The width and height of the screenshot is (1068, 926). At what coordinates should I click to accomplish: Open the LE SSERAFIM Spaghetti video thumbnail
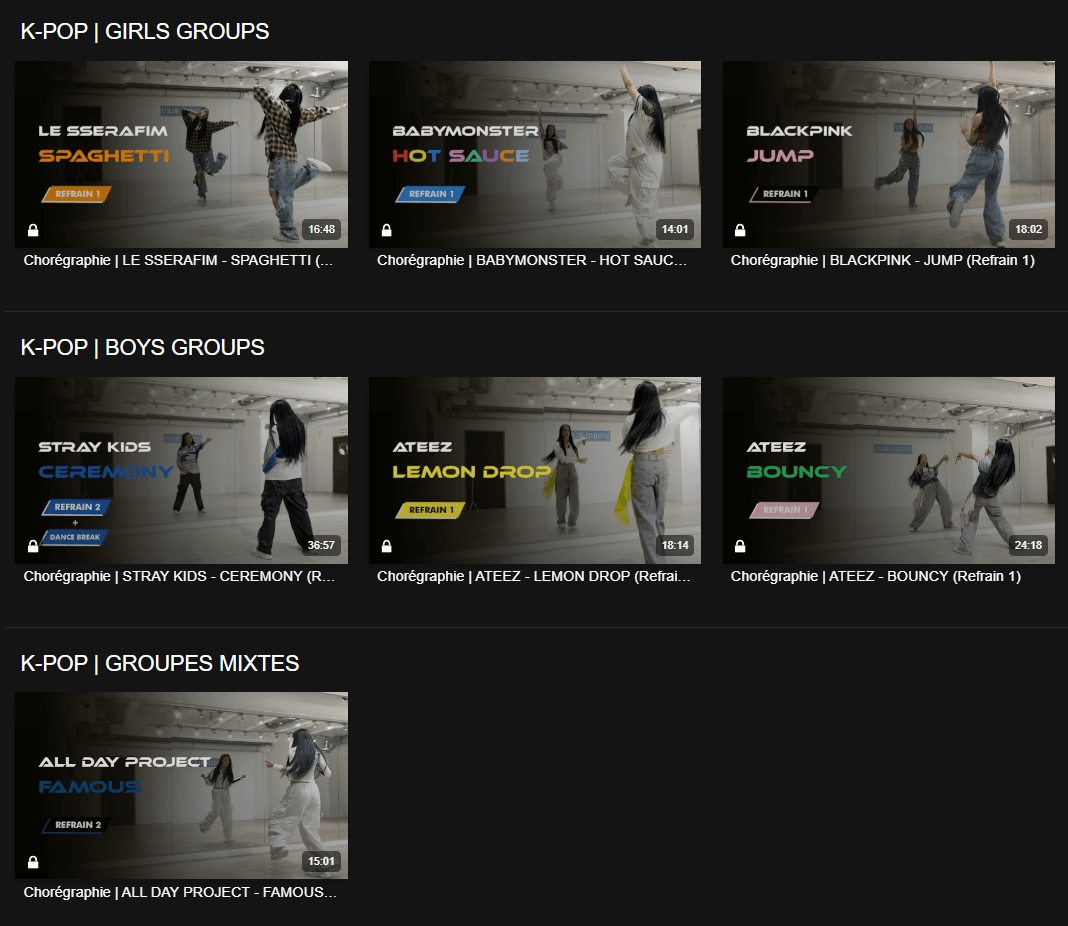(x=182, y=154)
